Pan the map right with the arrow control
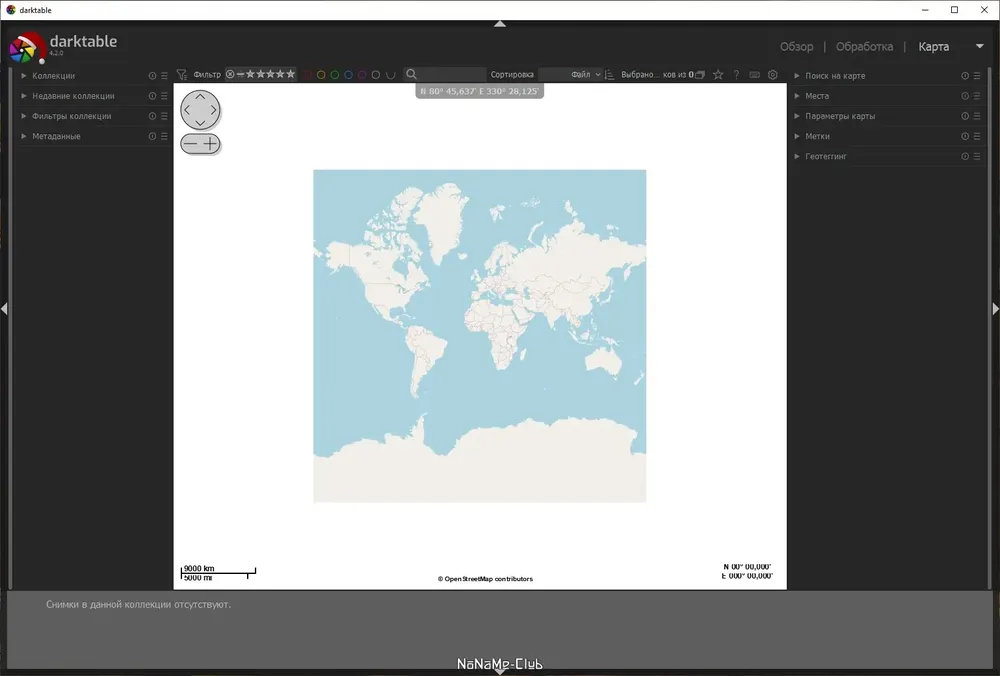Viewport: 1000px width, 676px height. click(x=213, y=110)
